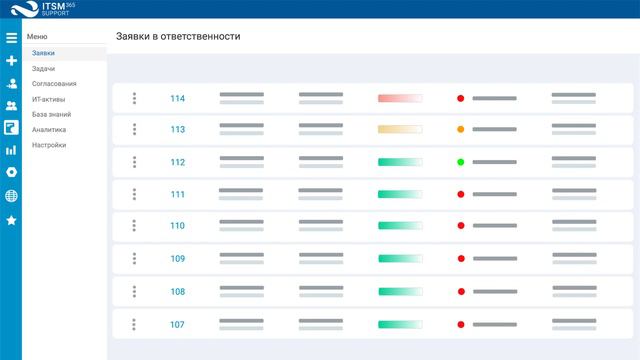Screen dimensions: 640x360
Task: Open request number 112 link
Action: point(178,162)
